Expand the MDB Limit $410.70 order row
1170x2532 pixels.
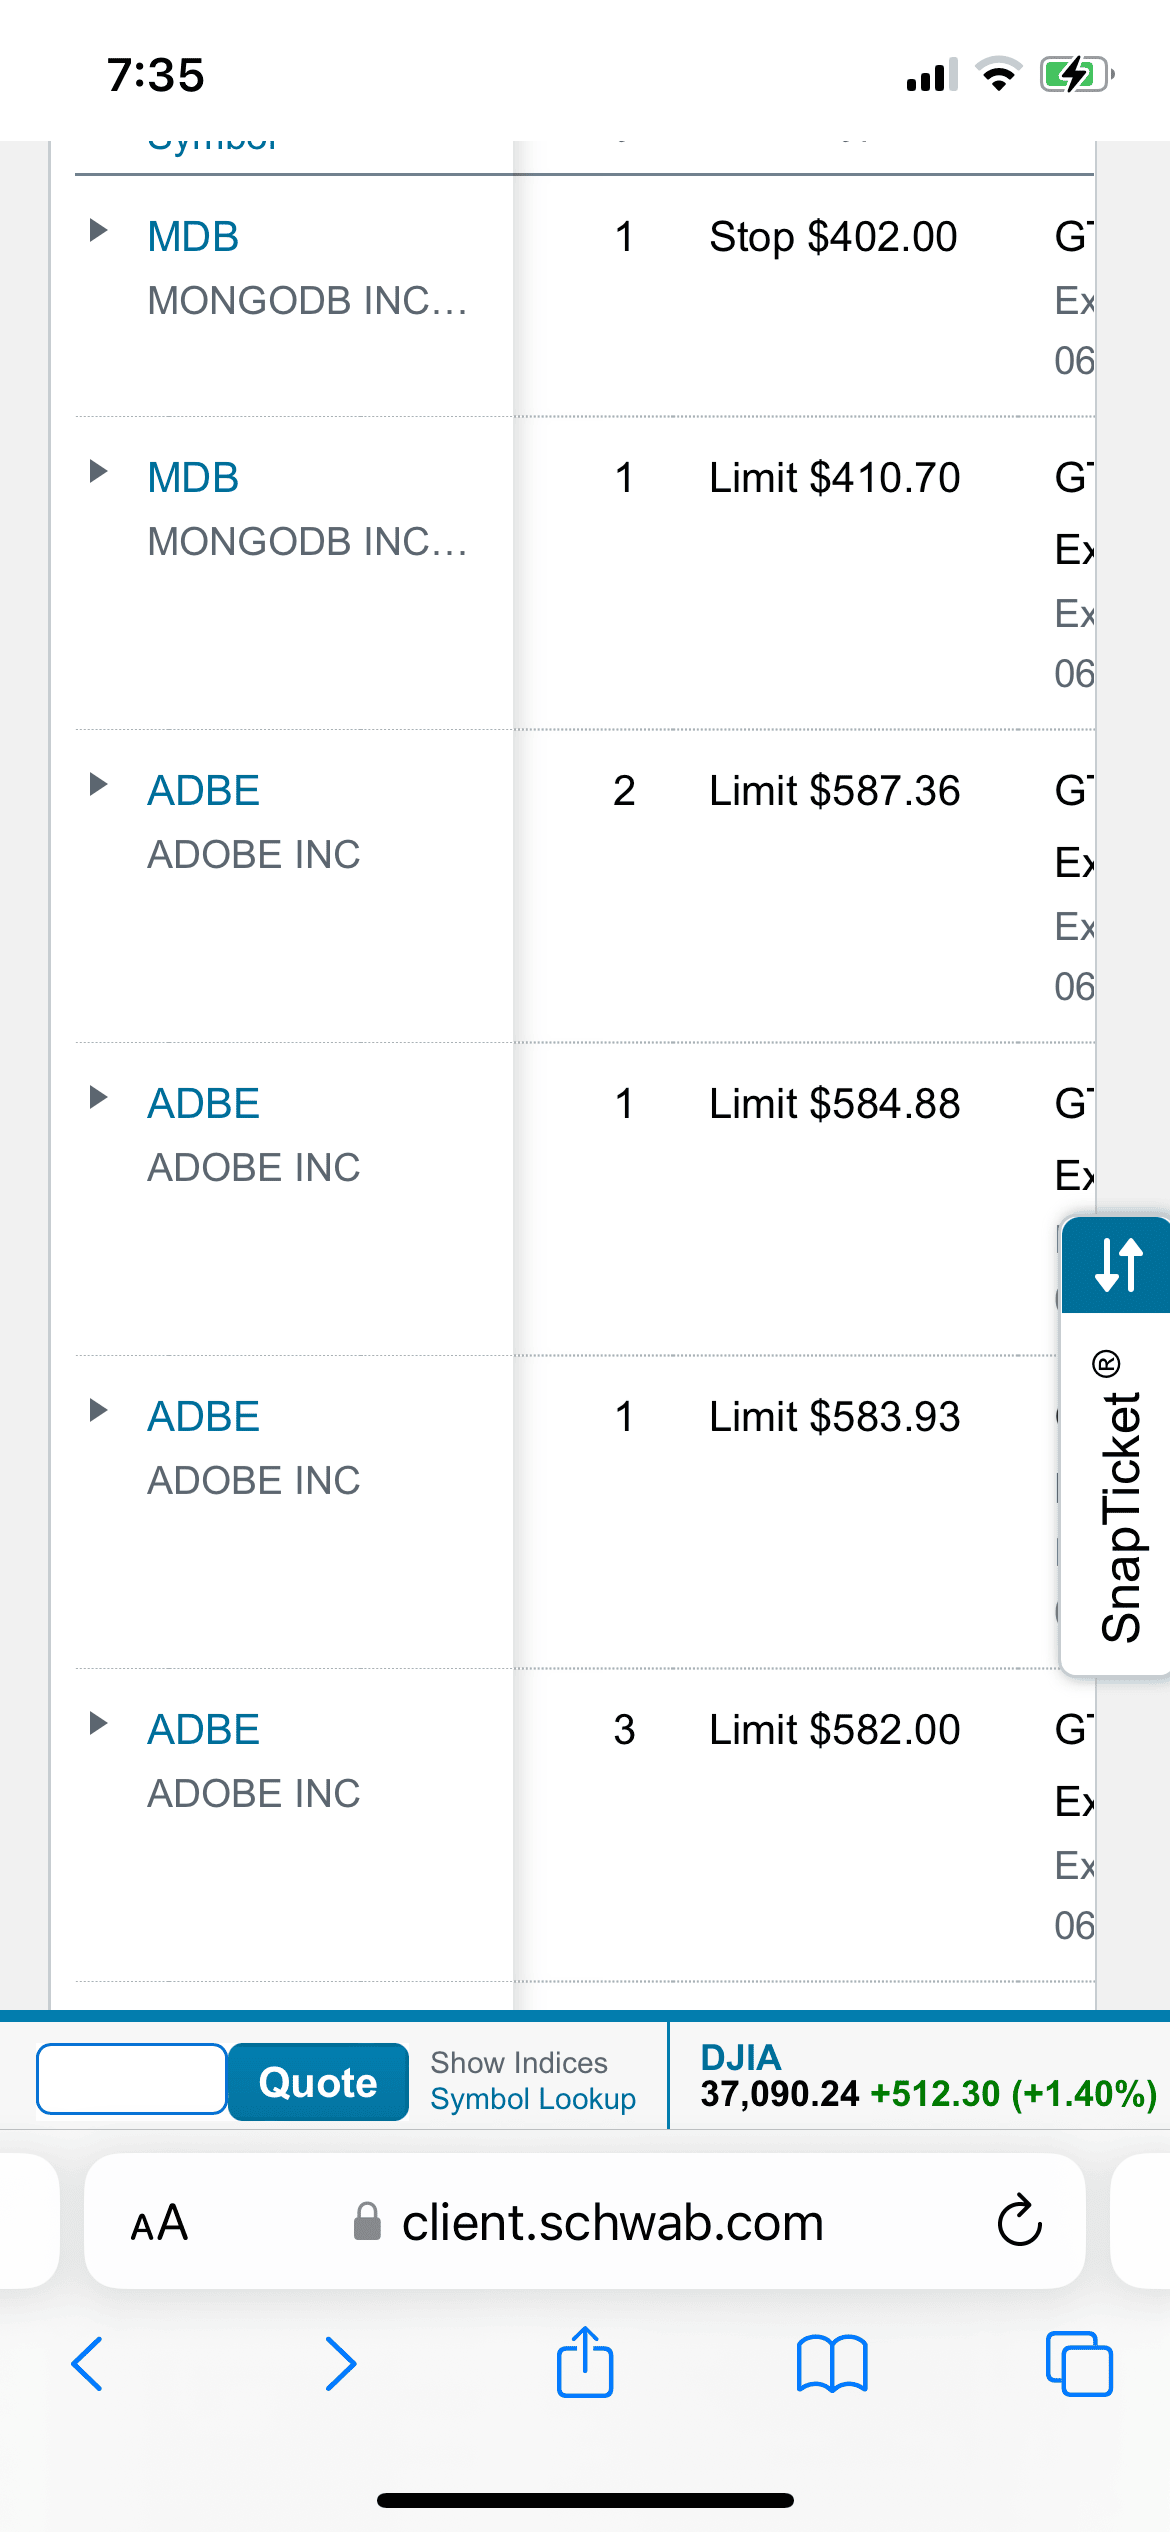[98, 472]
